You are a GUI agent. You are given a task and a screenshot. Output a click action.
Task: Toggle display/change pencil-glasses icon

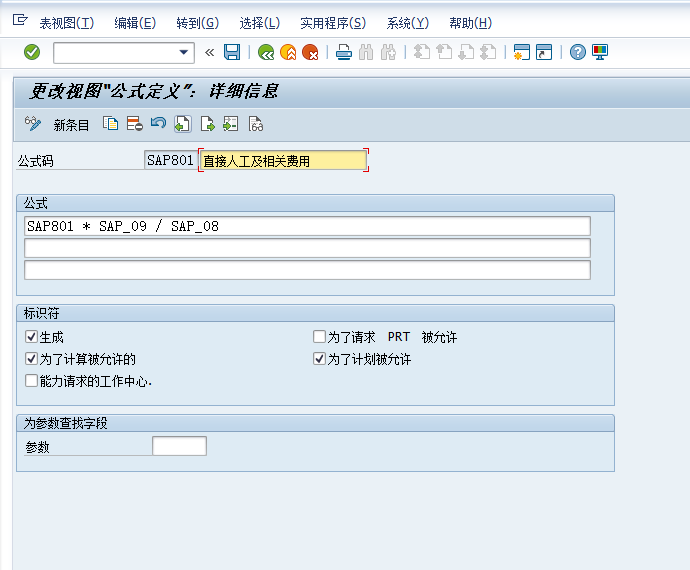click(x=33, y=124)
